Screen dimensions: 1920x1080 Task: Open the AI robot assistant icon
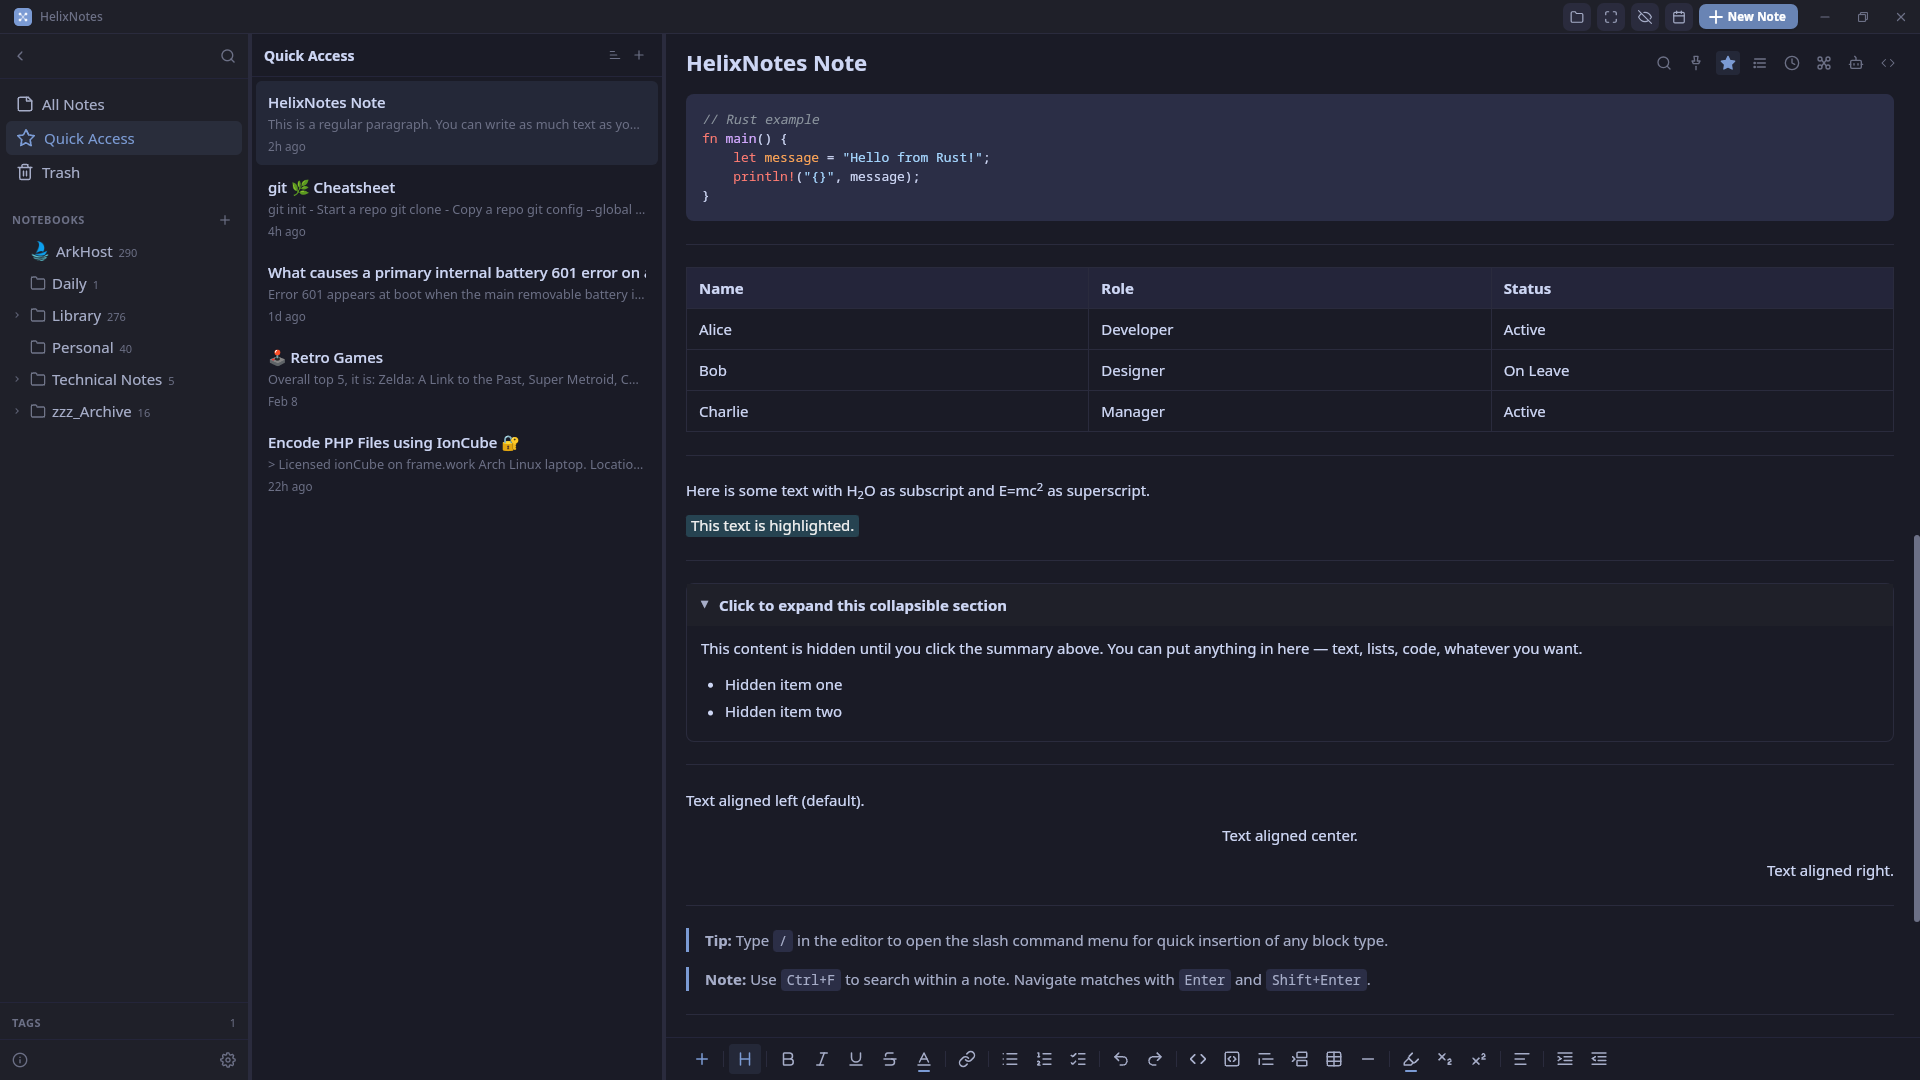click(1856, 63)
